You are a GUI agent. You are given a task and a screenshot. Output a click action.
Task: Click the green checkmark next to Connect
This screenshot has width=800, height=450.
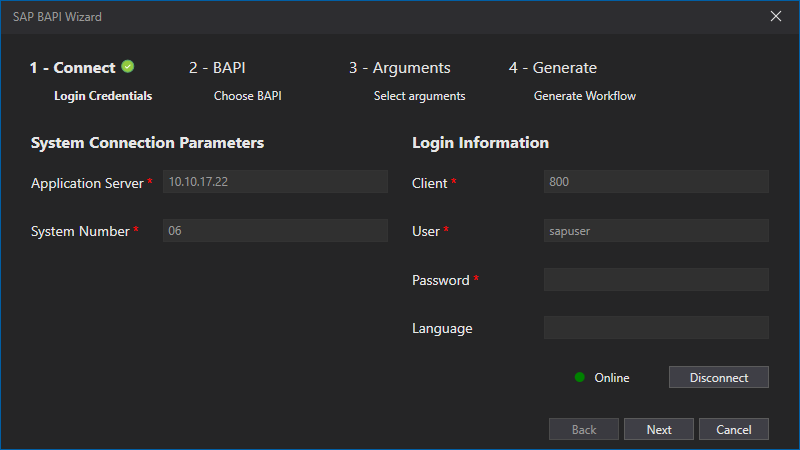(128, 67)
